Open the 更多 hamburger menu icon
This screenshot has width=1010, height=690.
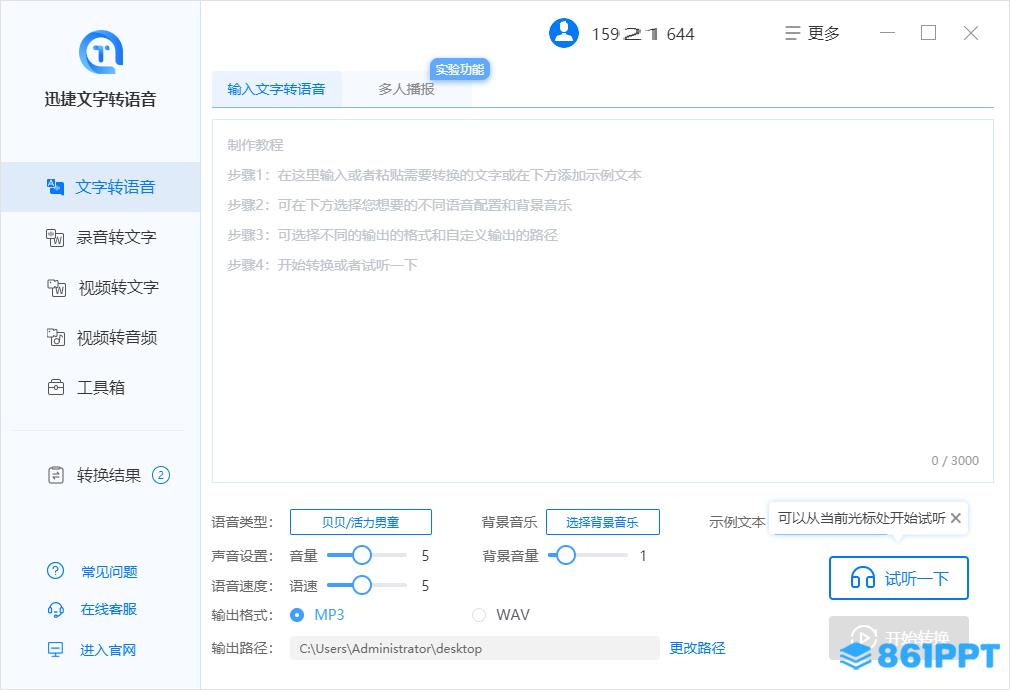[x=792, y=33]
